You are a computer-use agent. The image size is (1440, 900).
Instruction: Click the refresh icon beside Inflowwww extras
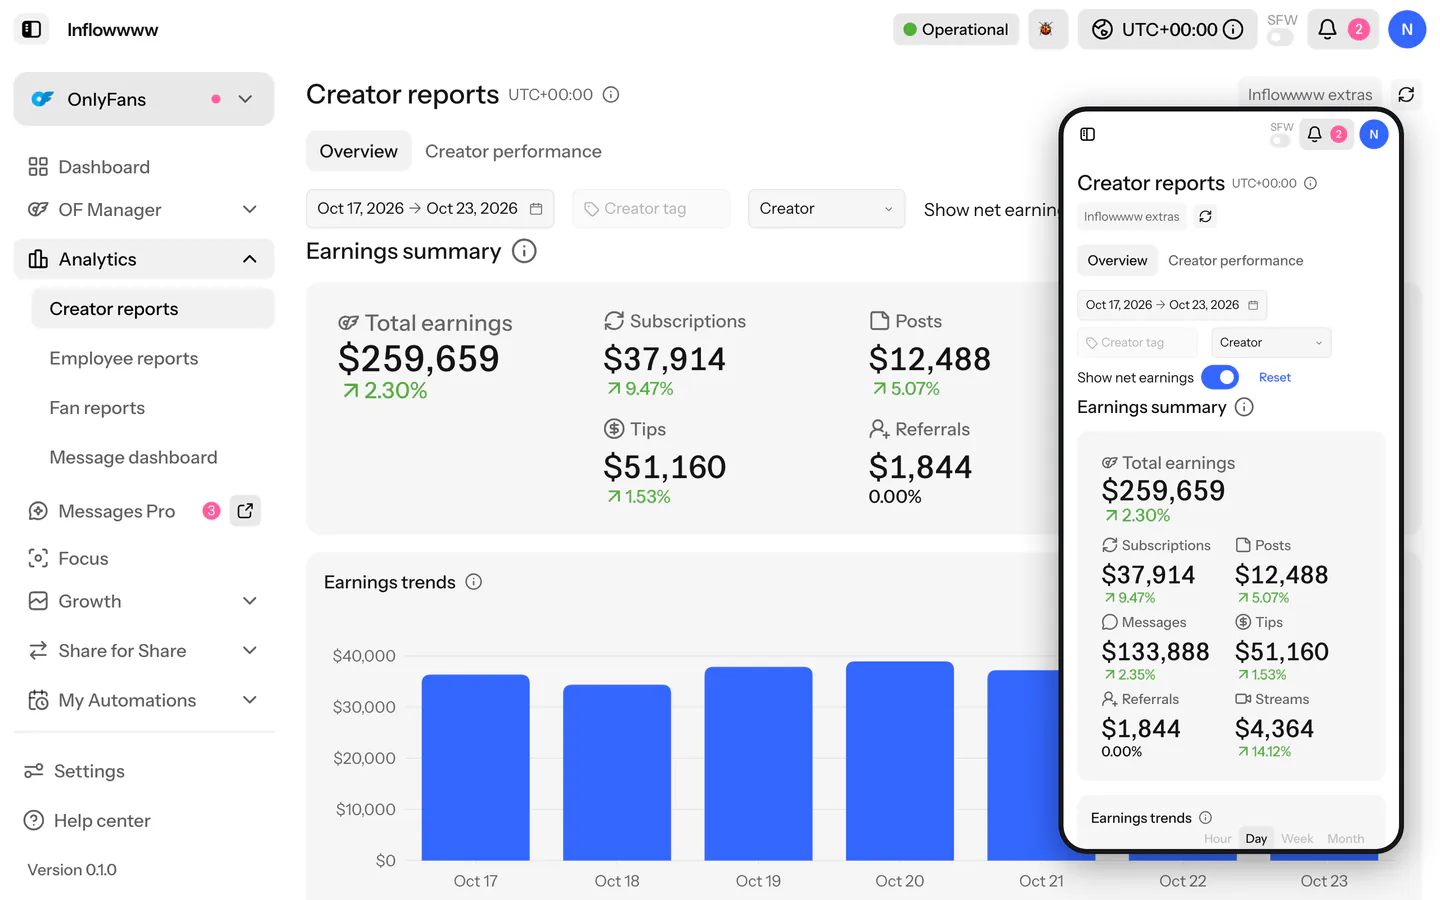(x=1405, y=94)
